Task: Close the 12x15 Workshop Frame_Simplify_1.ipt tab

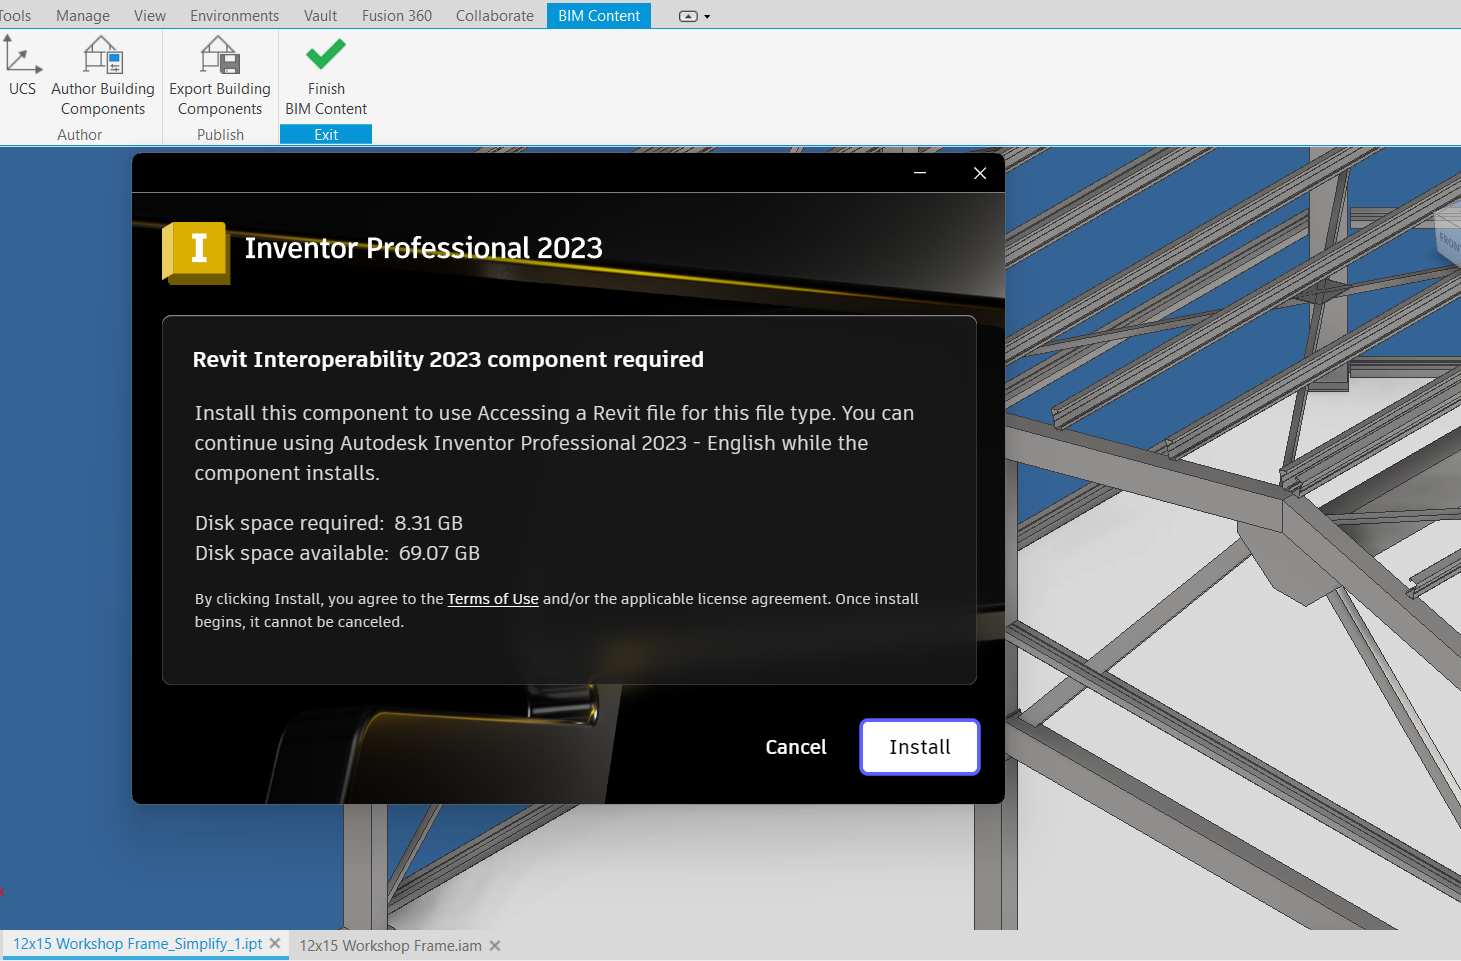Action: coord(275,943)
